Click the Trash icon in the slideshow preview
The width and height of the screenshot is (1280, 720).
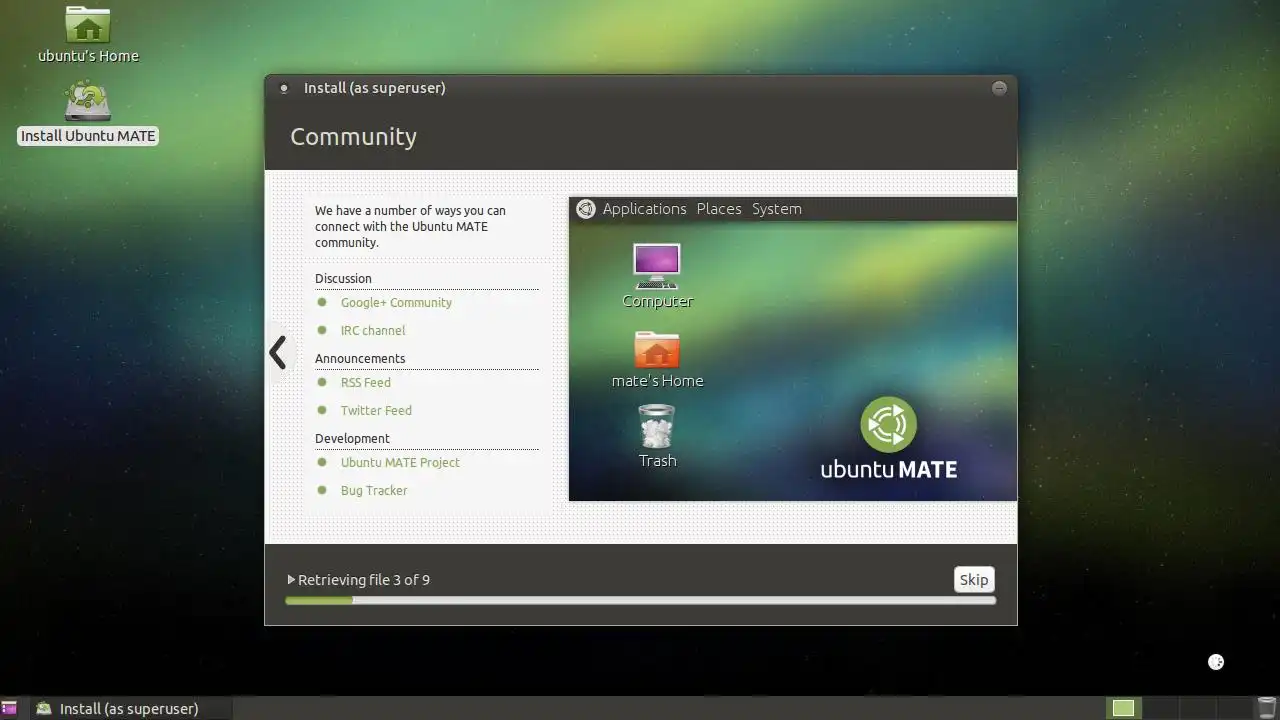(x=657, y=436)
